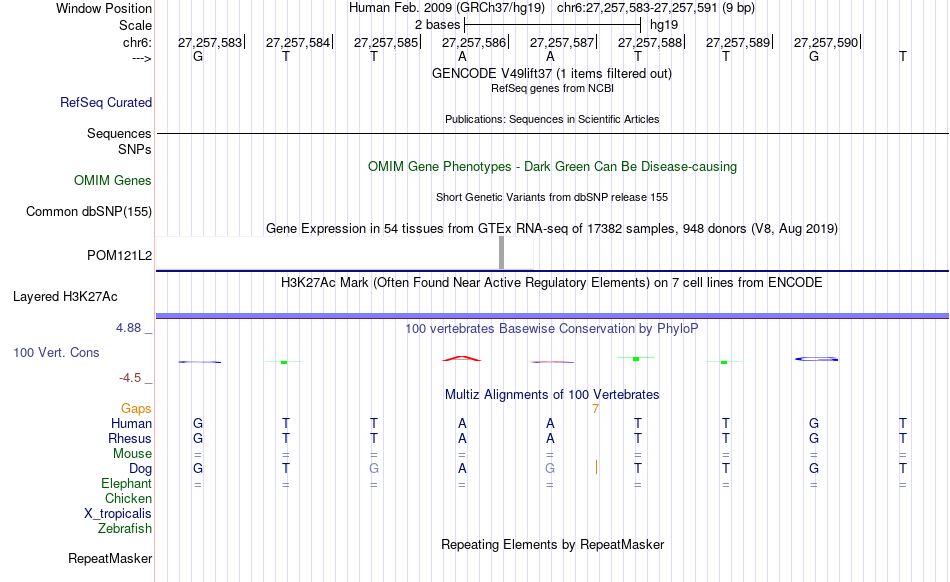This screenshot has height=582, width=950.
Task: Click the Mouse species label
Action: click(x=133, y=454)
